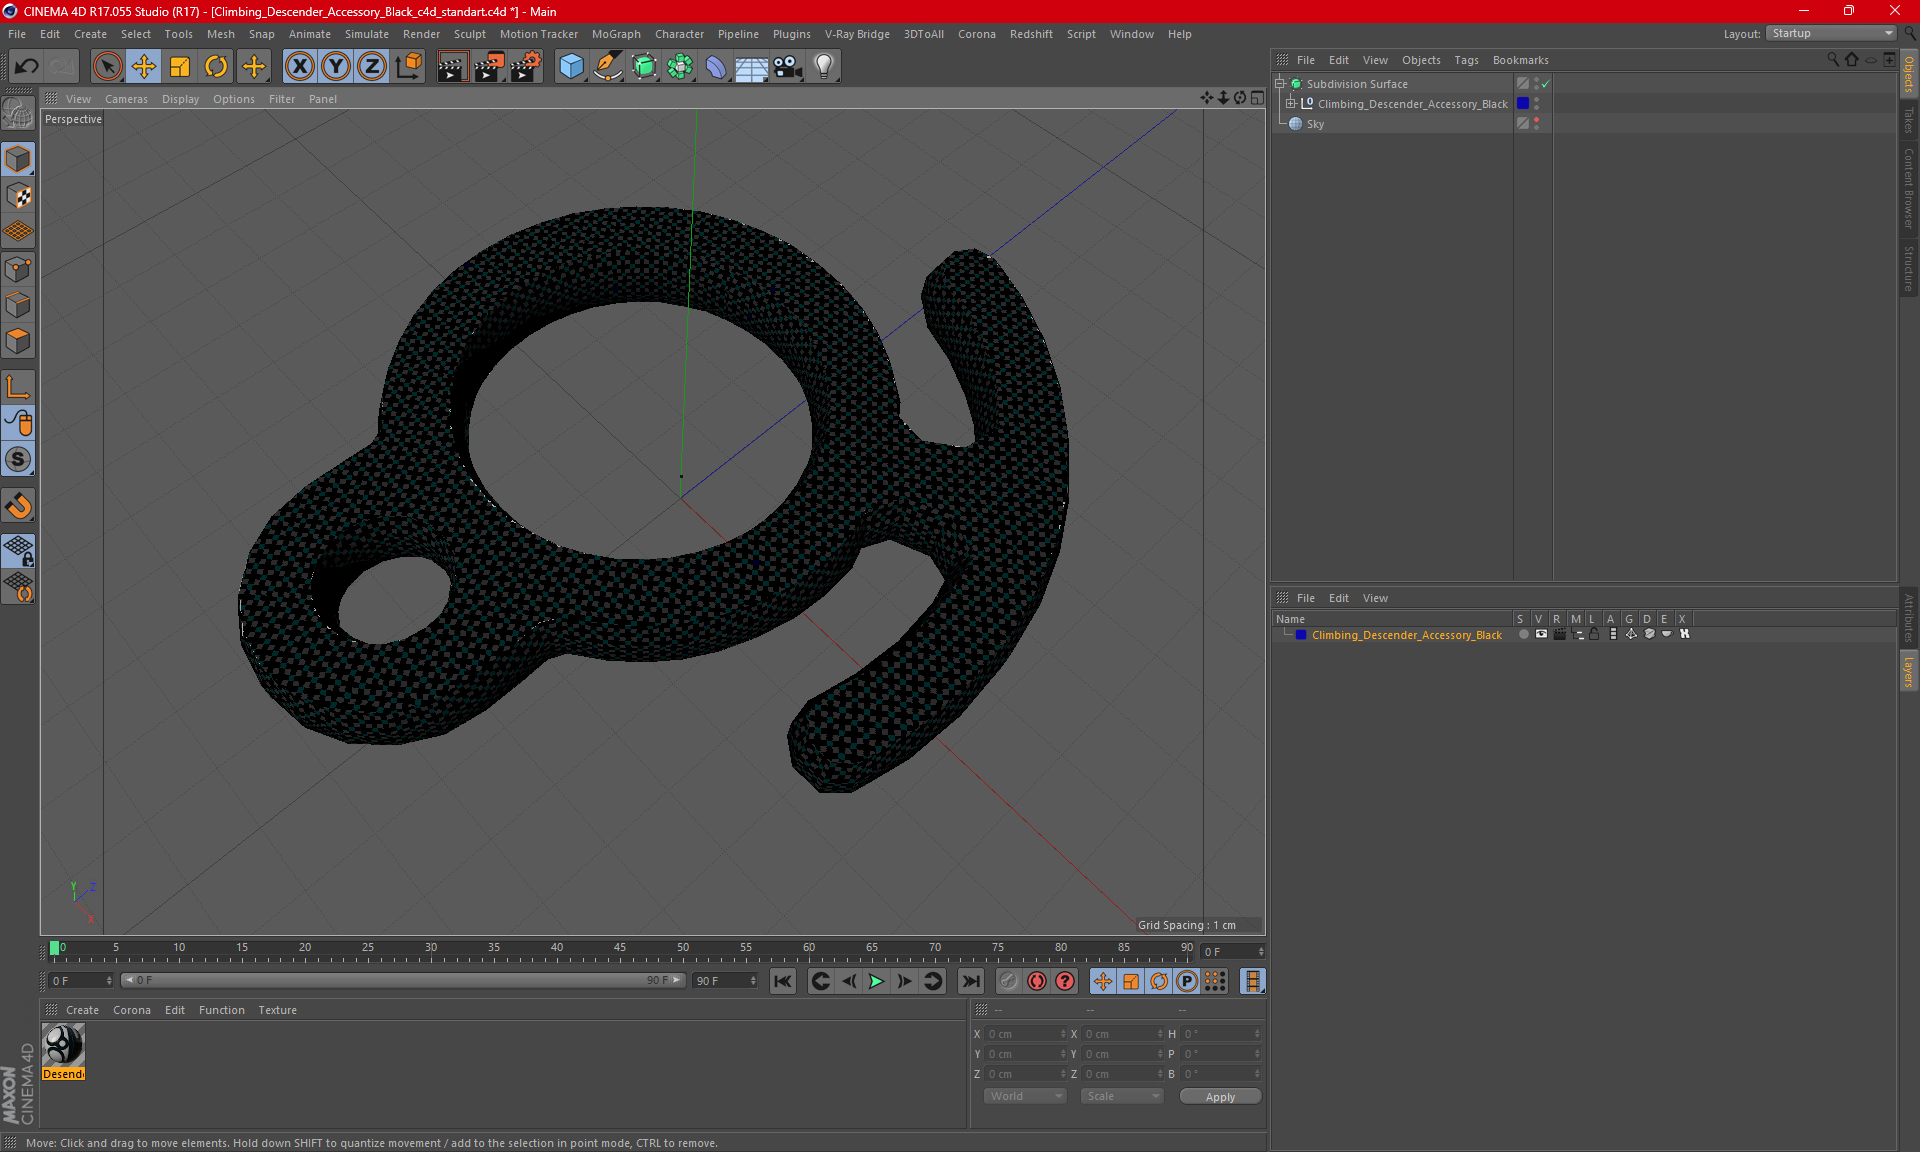Switch to Polygons mode
1920x1152 pixels.
pos(18,341)
